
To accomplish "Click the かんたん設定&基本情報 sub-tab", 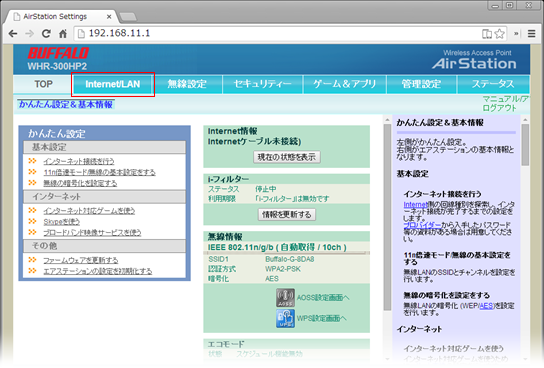I will pyautogui.click(x=66, y=104).
